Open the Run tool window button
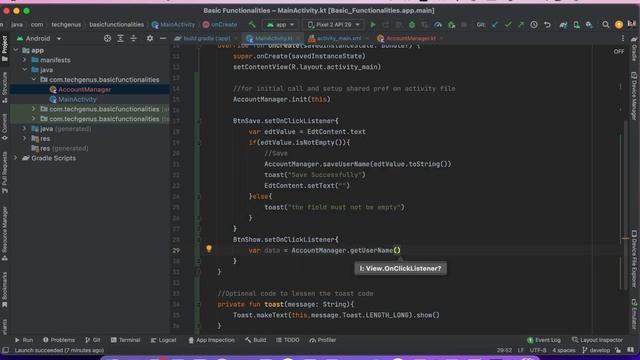Viewport: 640px width, 360px height. coord(24,340)
